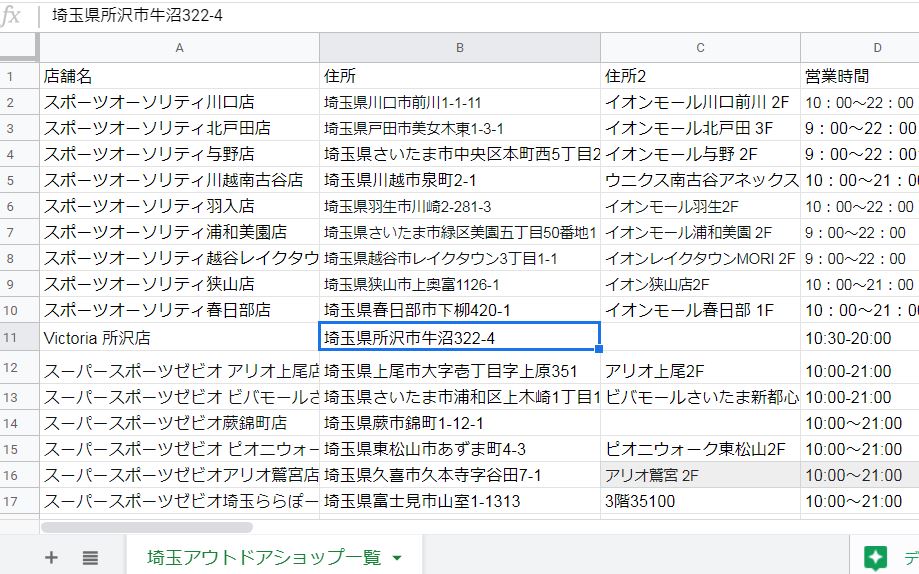
Task: Select cell スポーツオーソリティ川口店
Action: [x=179, y=102]
